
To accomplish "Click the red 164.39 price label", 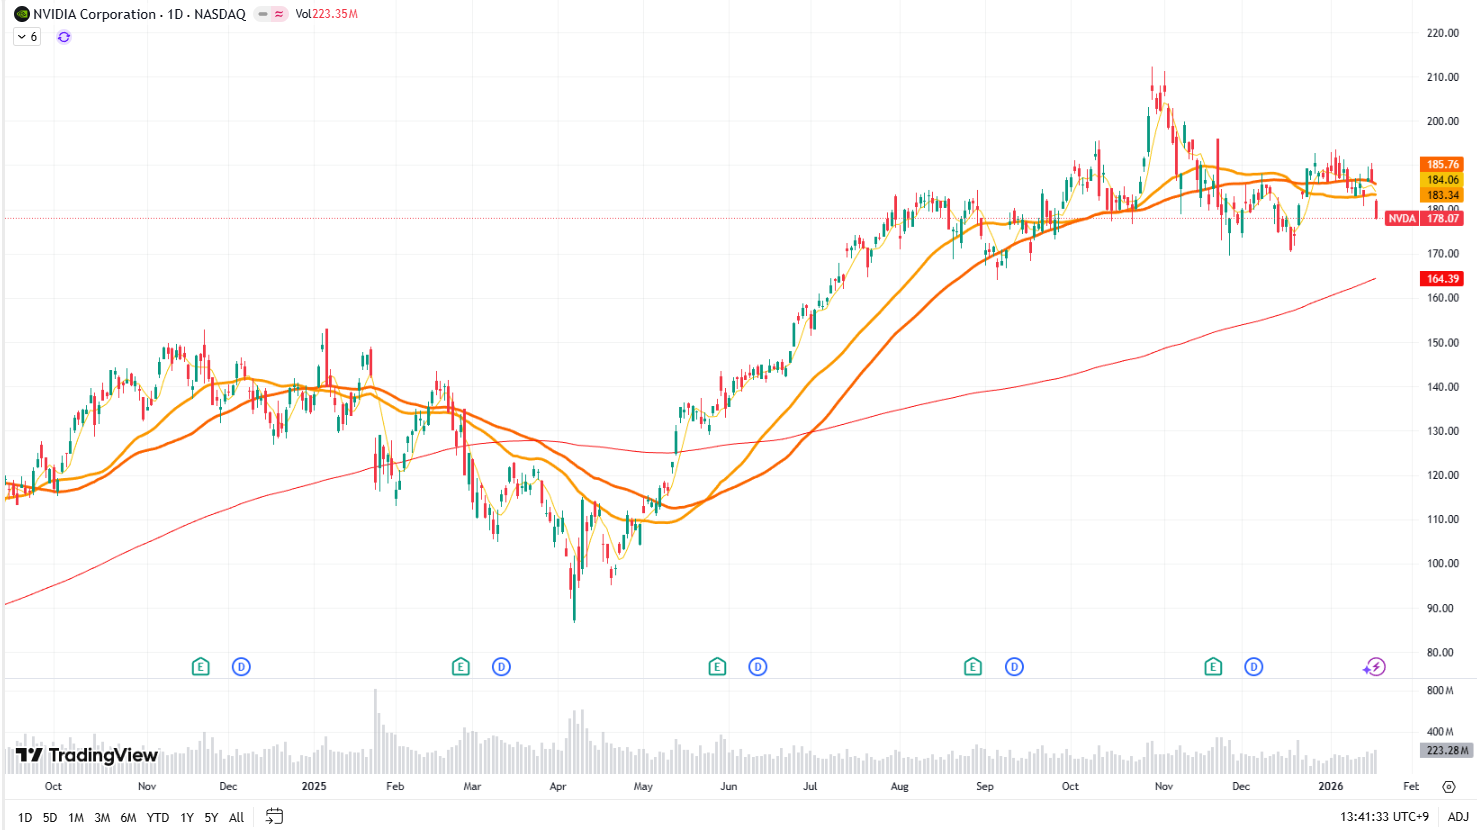I will [1442, 279].
